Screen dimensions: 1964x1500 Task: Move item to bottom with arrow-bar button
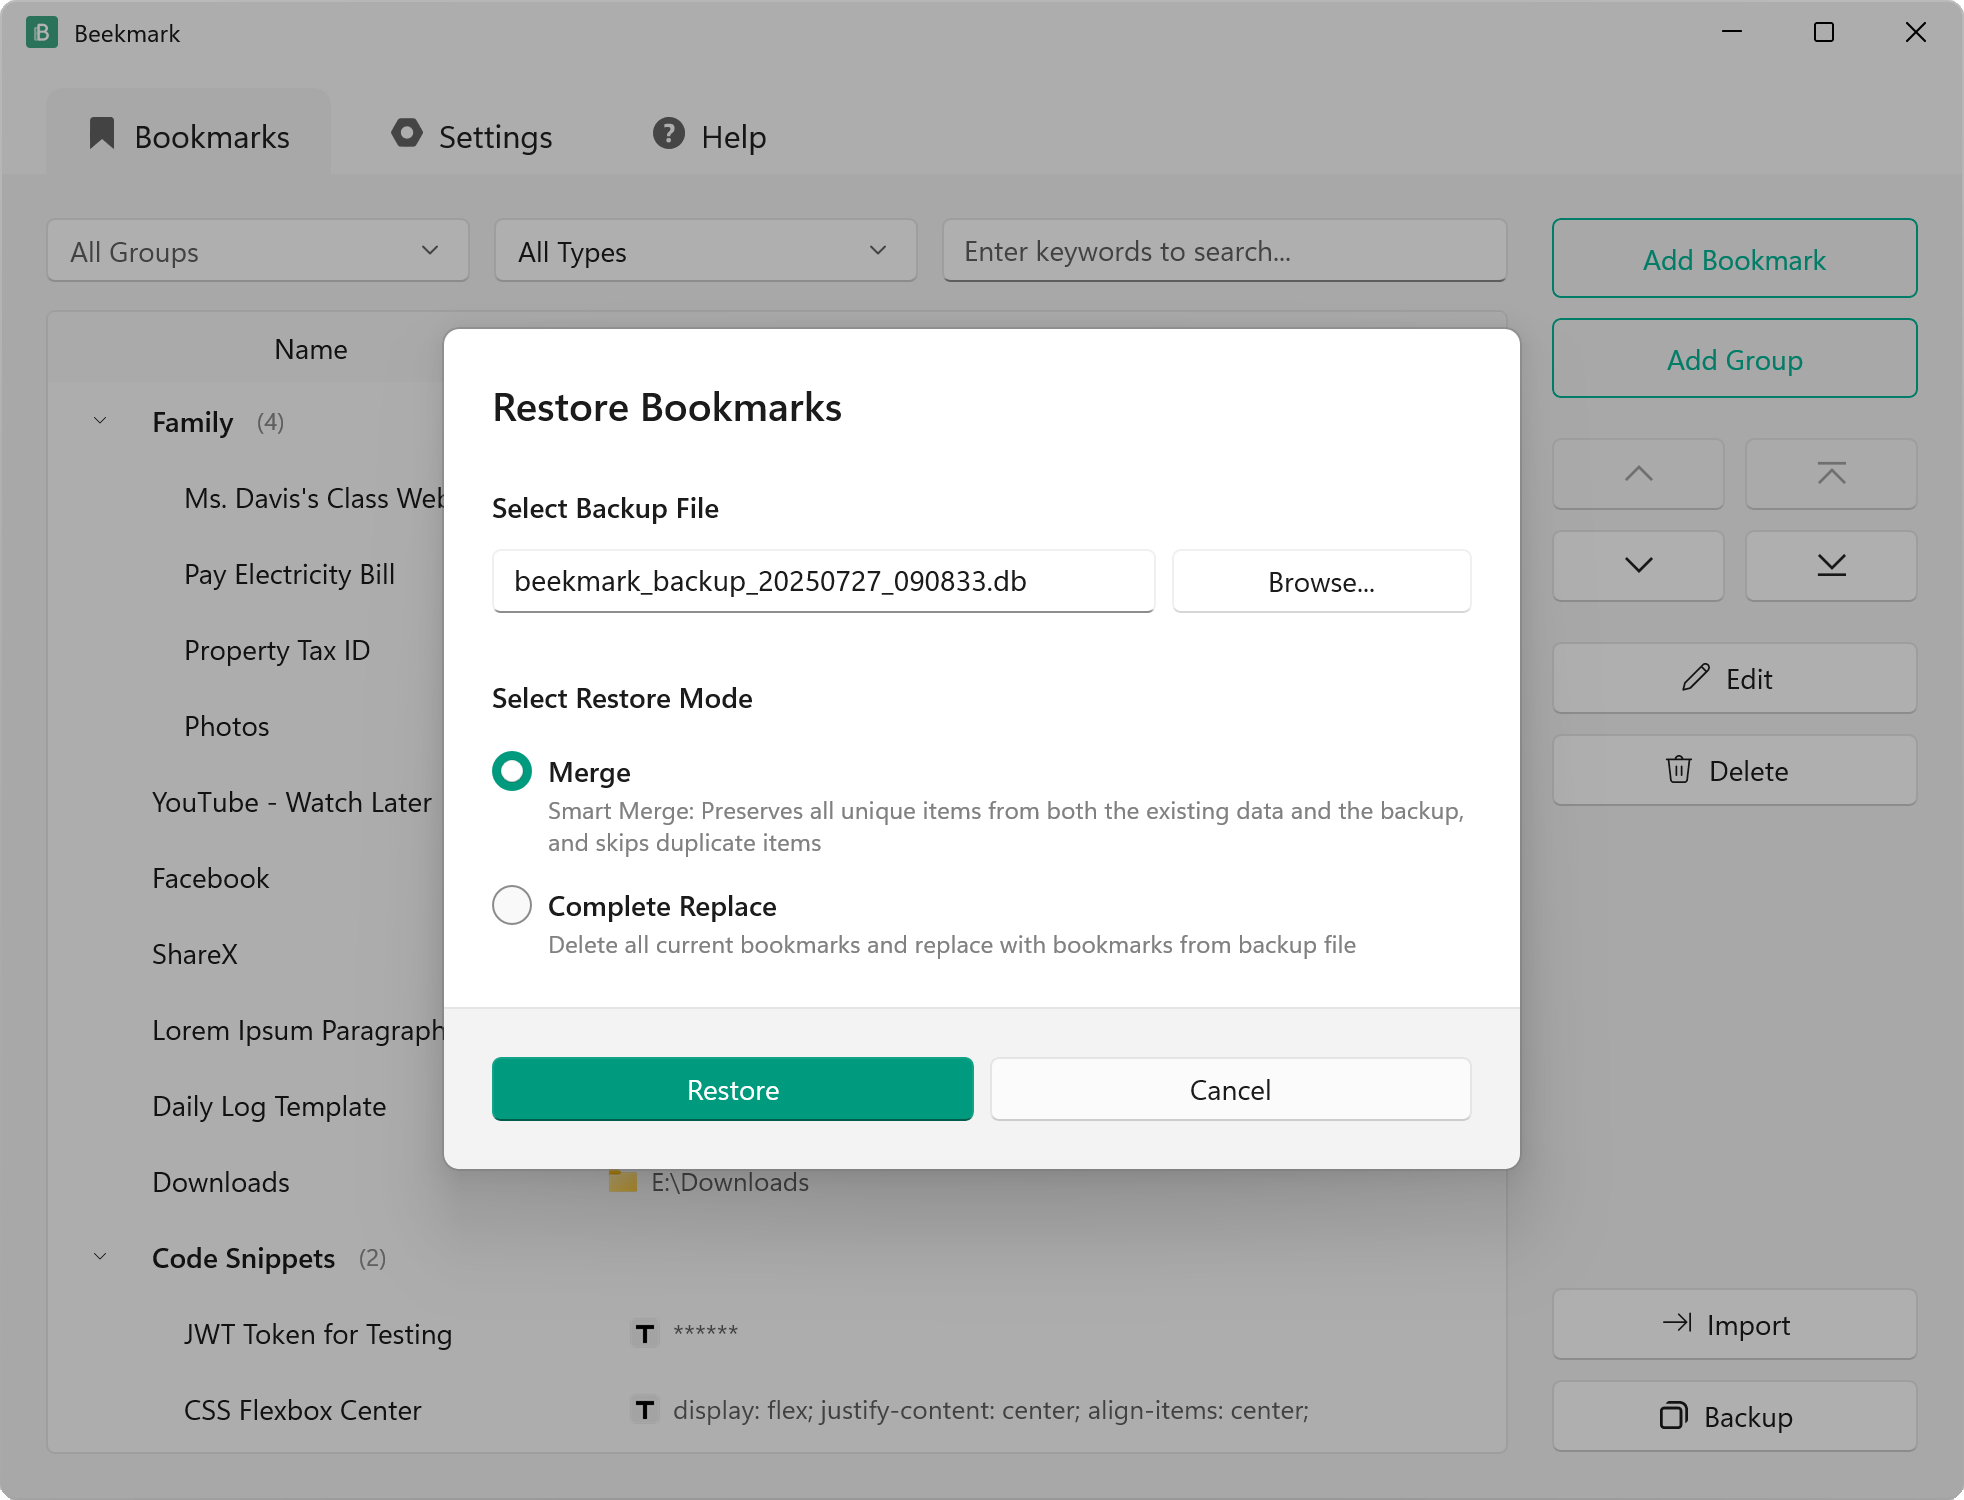[x=1831, y=565]
